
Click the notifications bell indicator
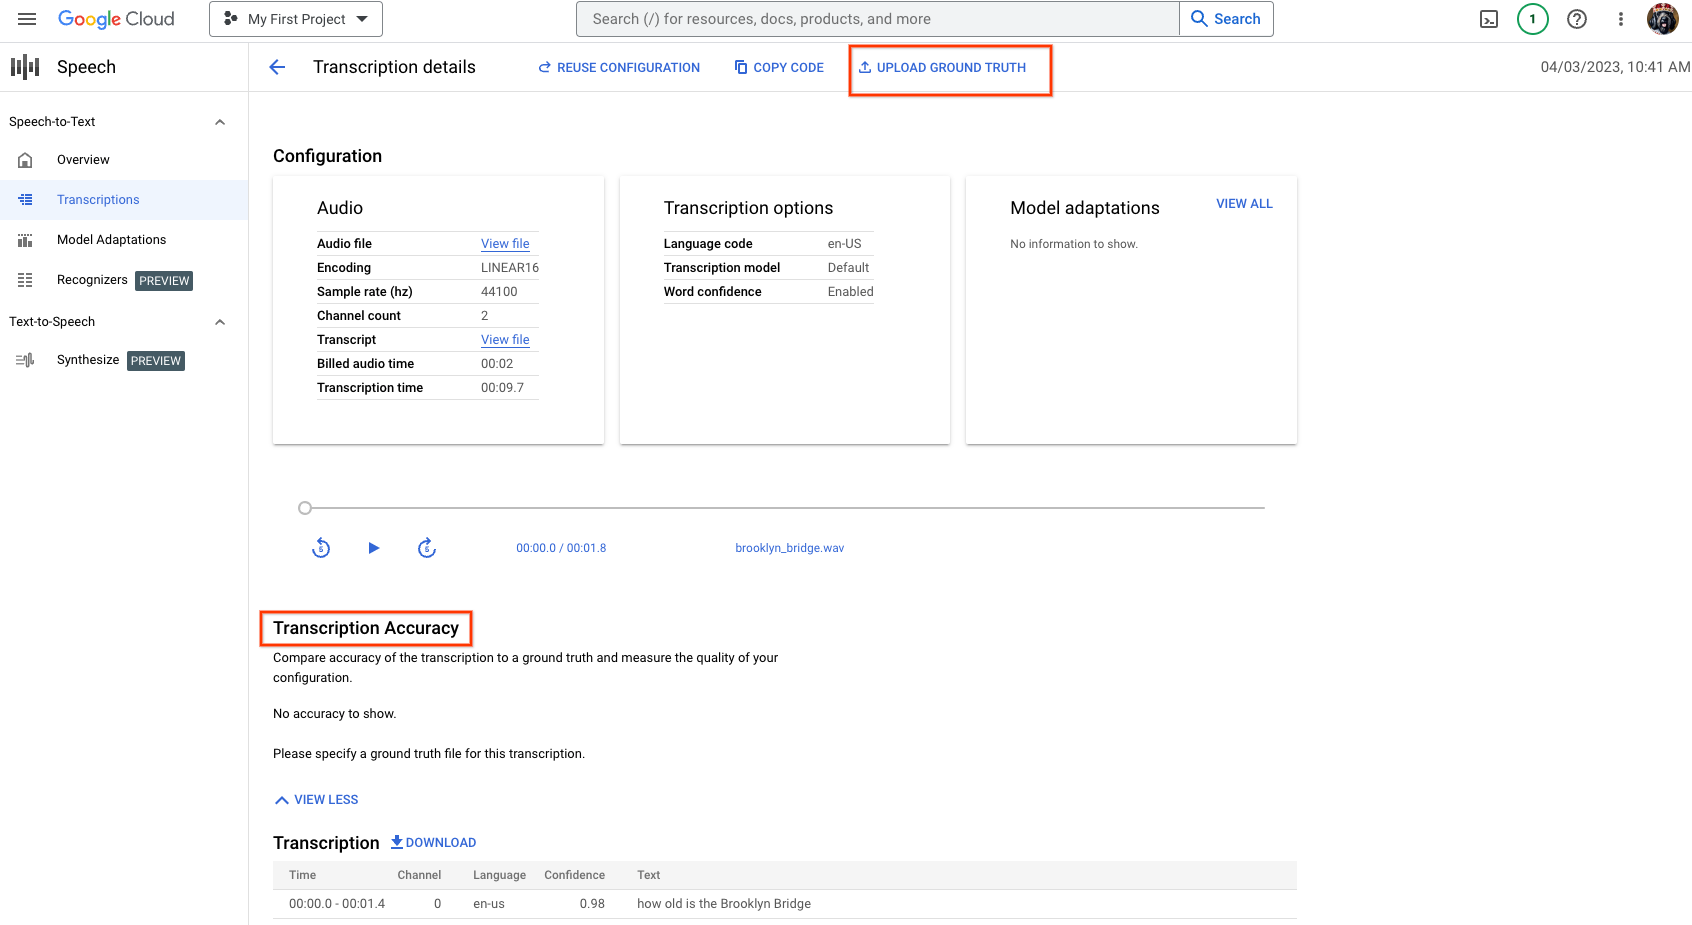[1532, 18]
